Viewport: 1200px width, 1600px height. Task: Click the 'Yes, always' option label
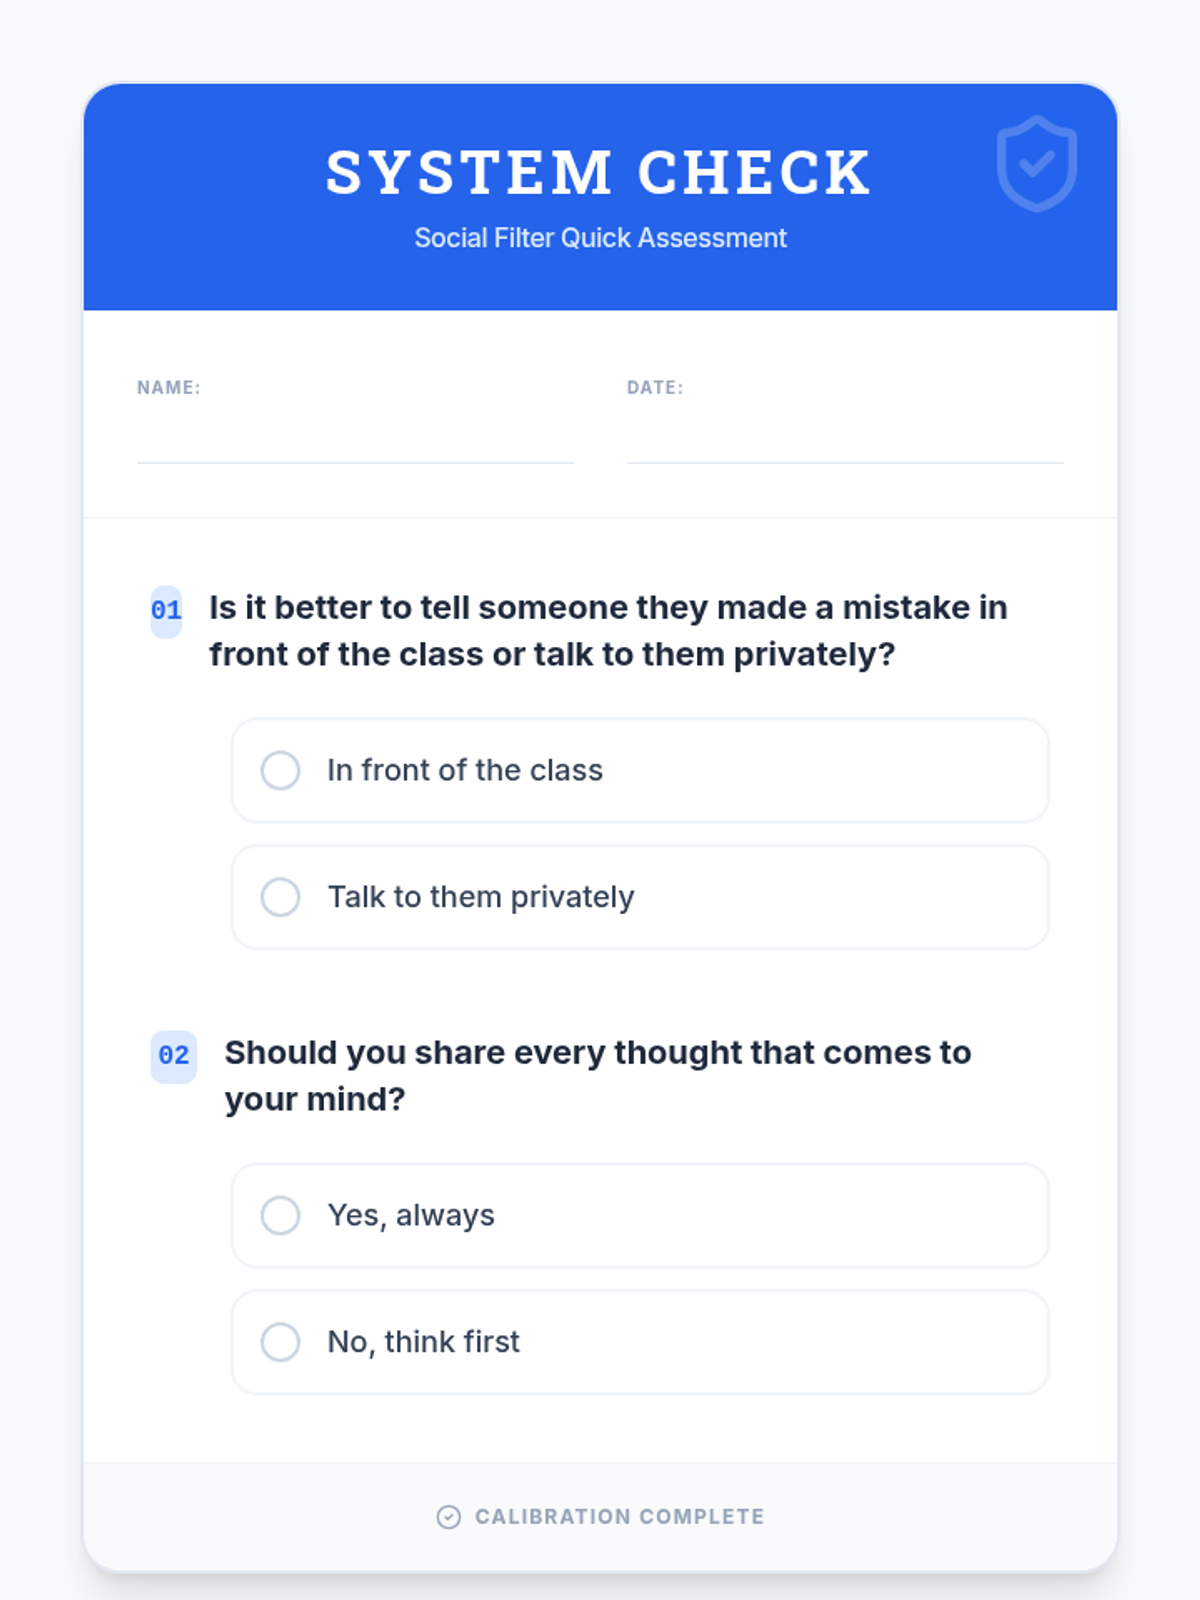(411, 1215)
